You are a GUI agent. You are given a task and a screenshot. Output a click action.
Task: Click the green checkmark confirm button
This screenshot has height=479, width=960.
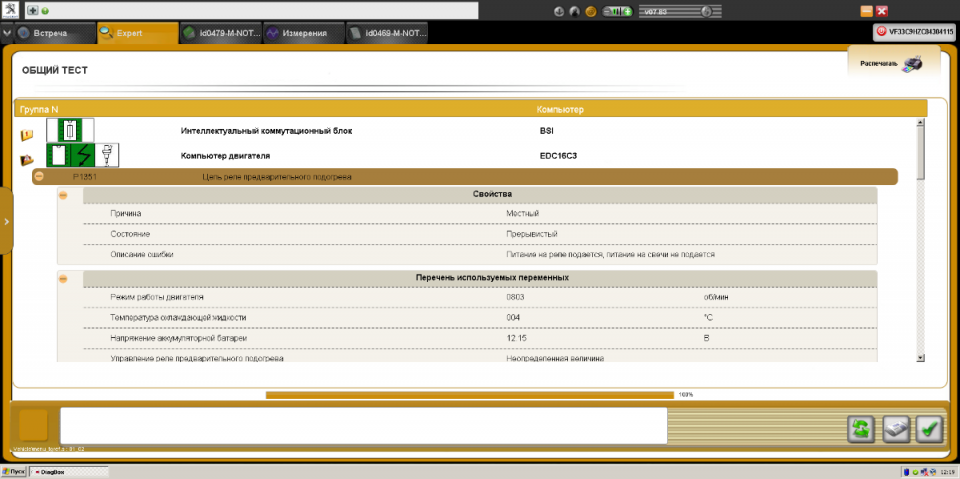coord(929,429)
